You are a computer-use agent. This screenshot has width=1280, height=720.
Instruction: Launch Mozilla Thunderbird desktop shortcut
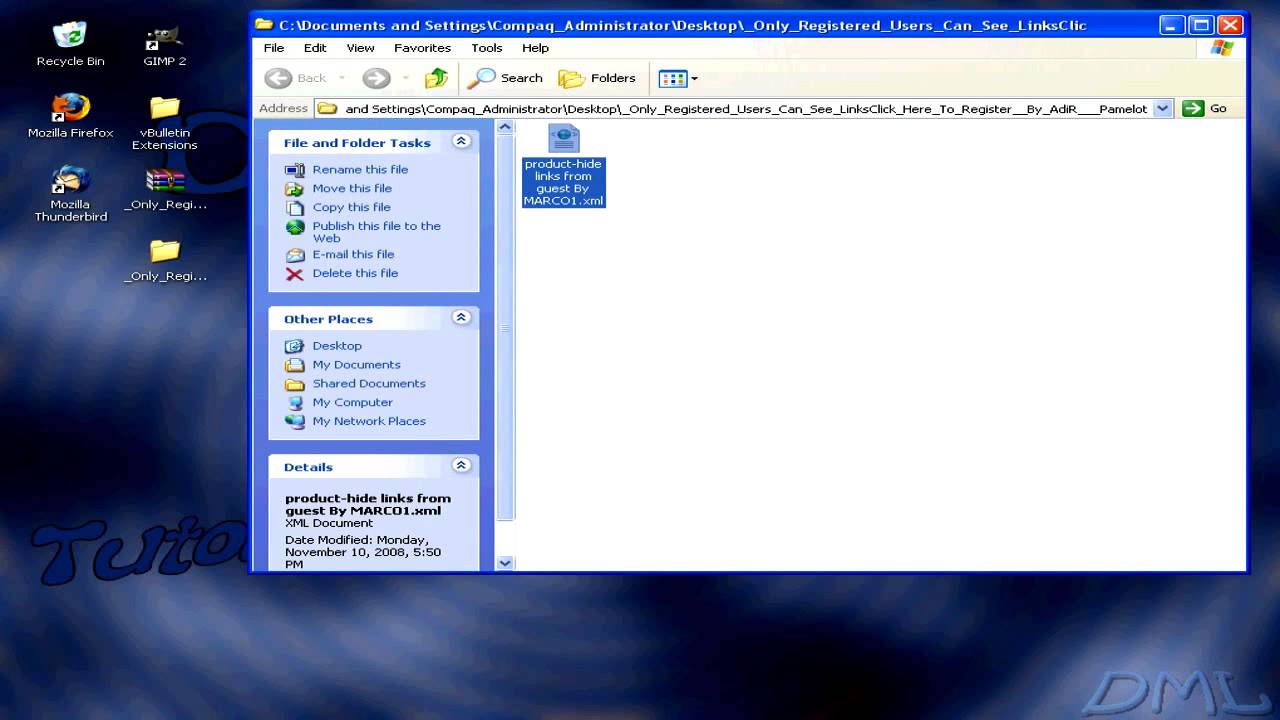pos(70,194)
